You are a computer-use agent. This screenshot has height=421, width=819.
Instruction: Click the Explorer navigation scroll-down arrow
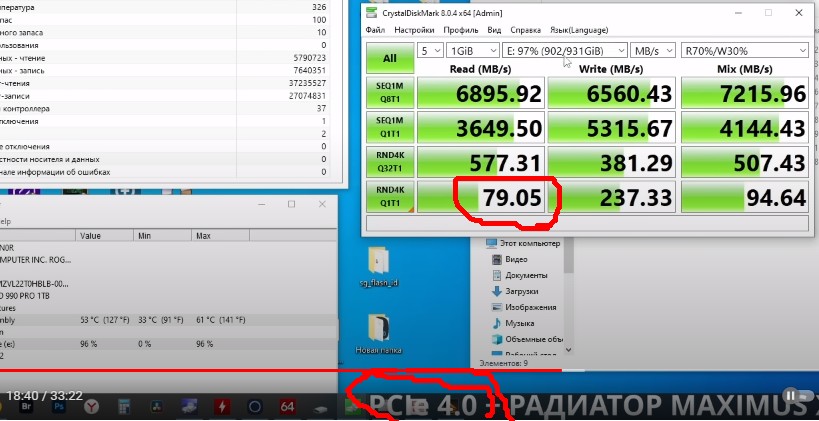[x=569, y=350]
